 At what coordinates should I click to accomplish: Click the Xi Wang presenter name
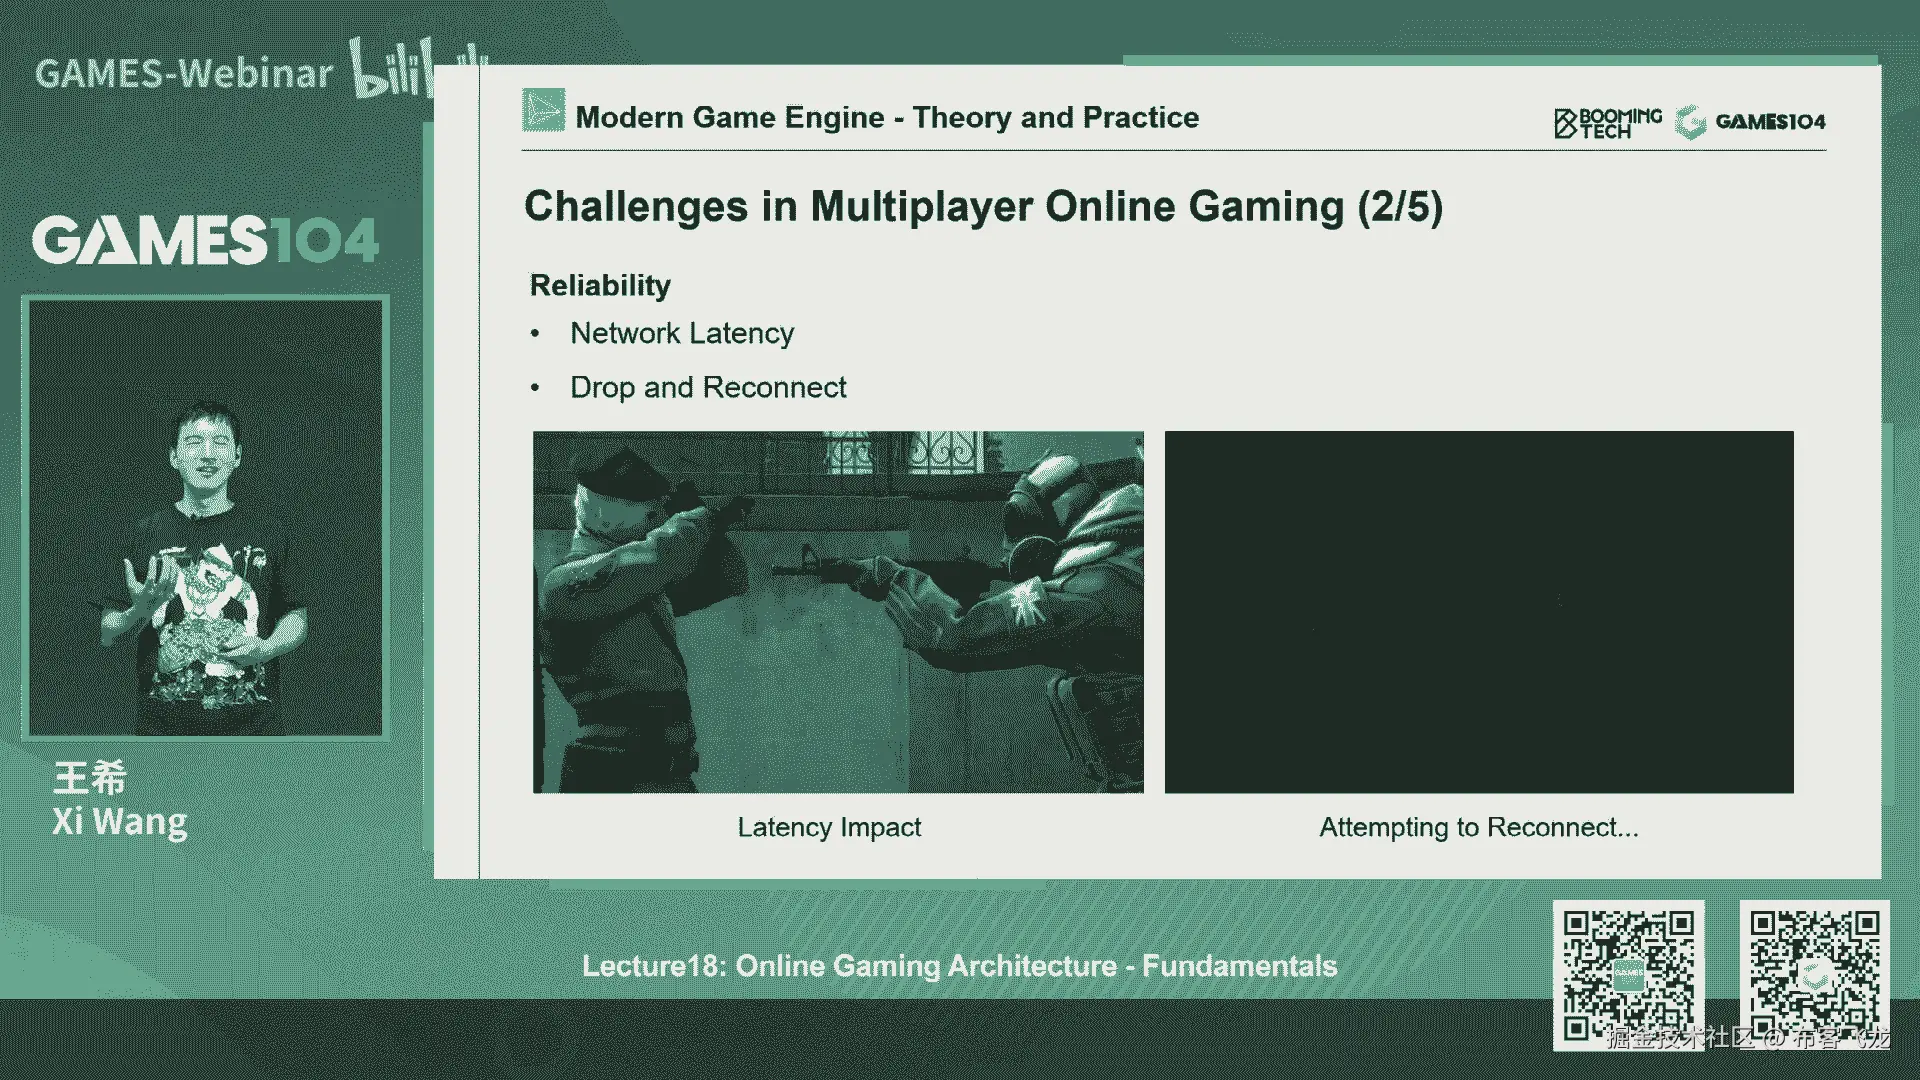pos(119,821)
